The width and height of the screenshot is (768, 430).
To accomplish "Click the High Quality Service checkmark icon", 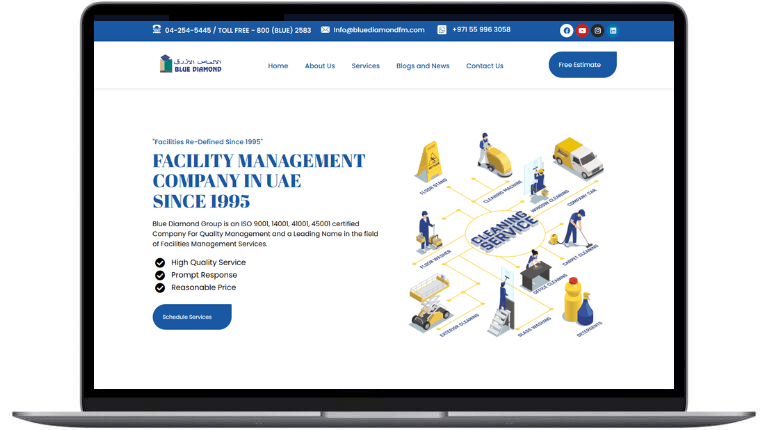I will 160,263.
